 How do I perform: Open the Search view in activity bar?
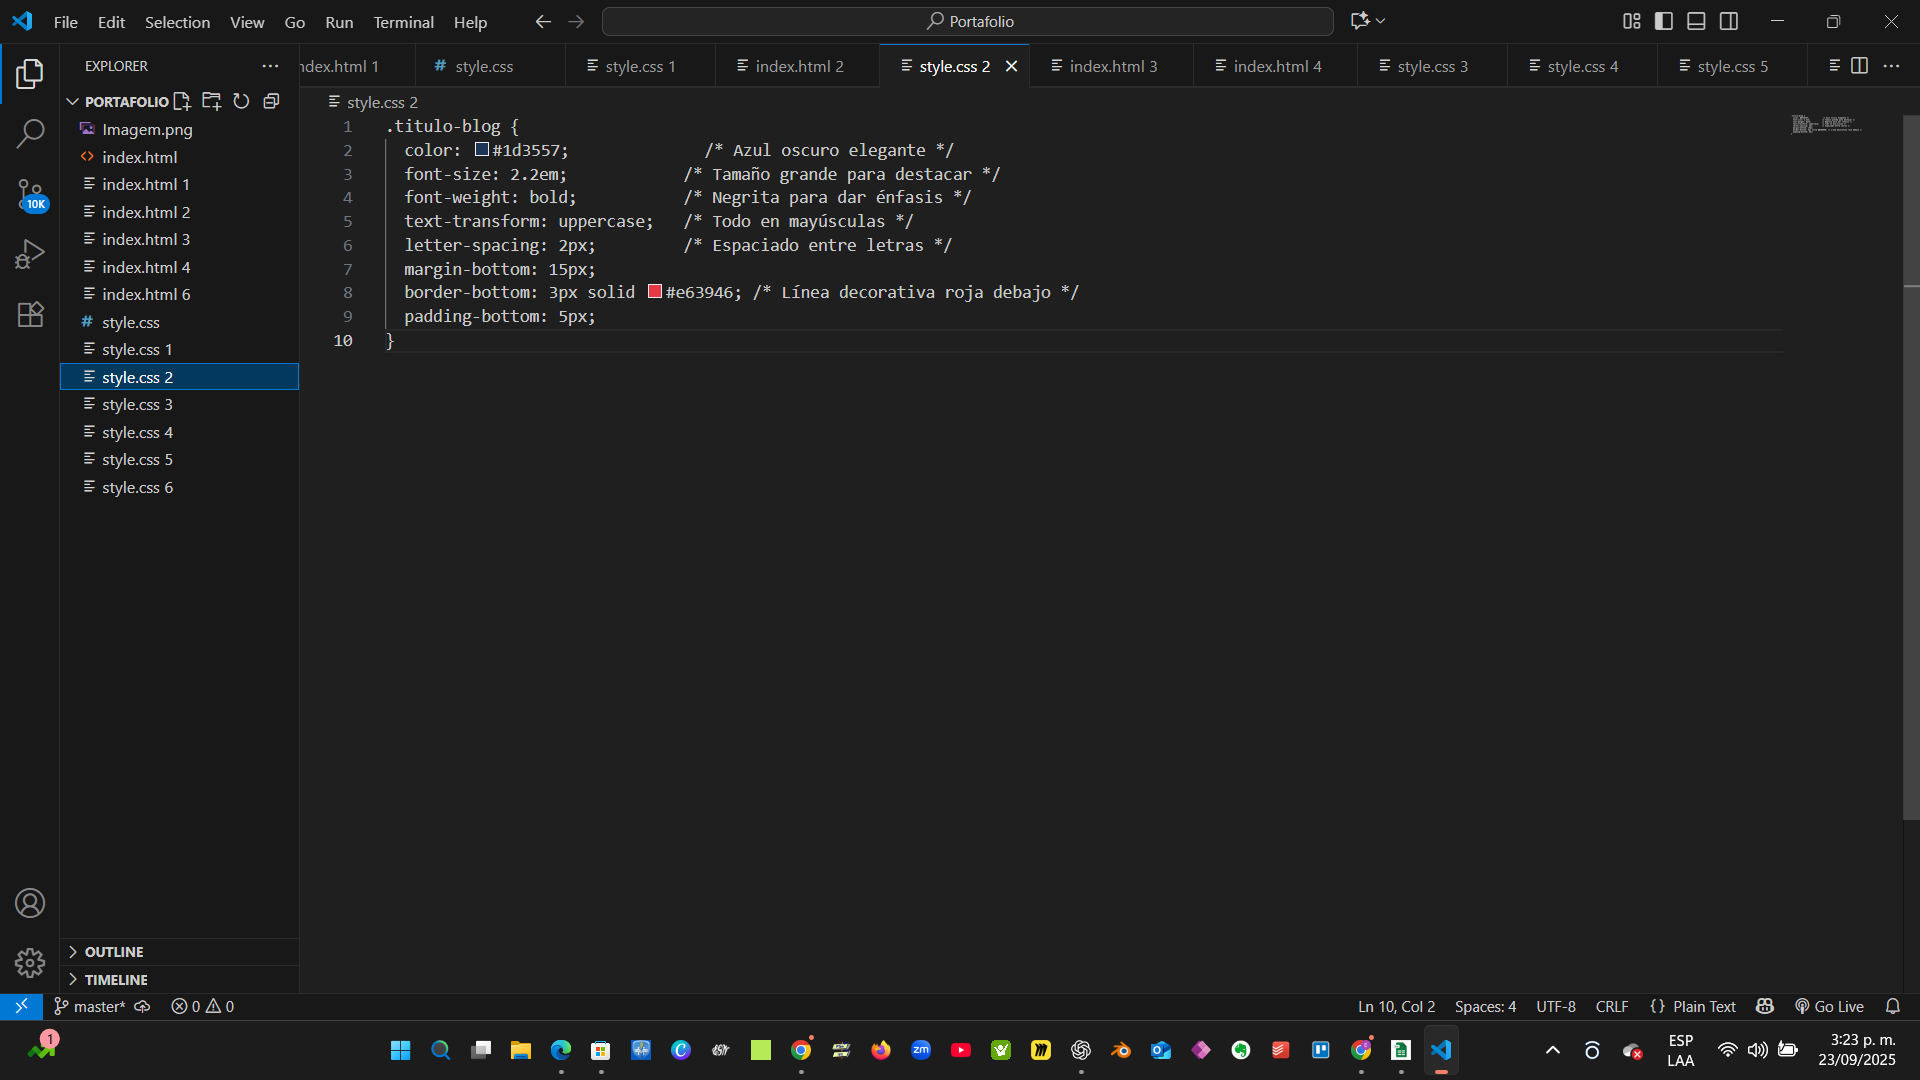tap(30, 133)
